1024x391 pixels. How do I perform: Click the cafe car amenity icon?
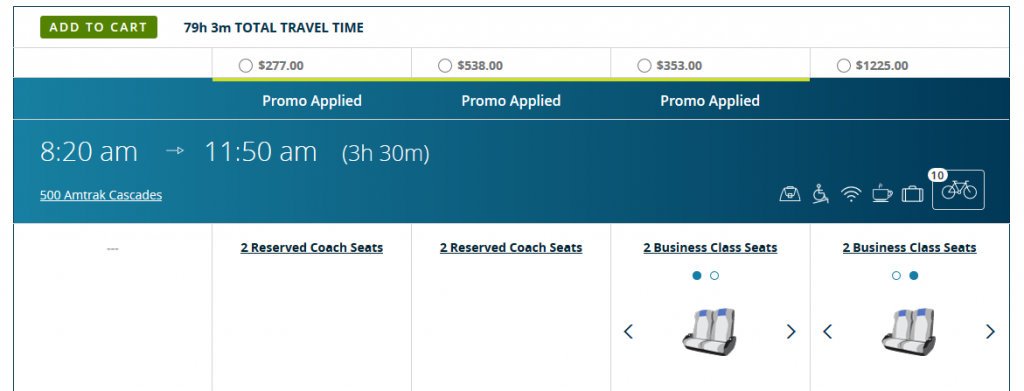coord(790,194)
